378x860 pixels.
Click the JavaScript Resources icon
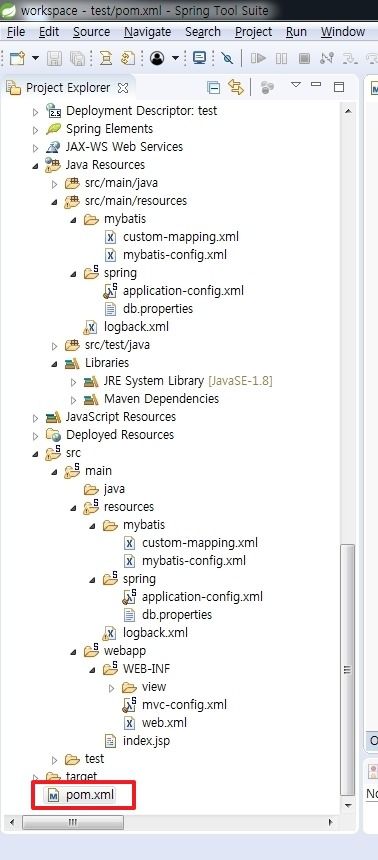click(54, 417)
